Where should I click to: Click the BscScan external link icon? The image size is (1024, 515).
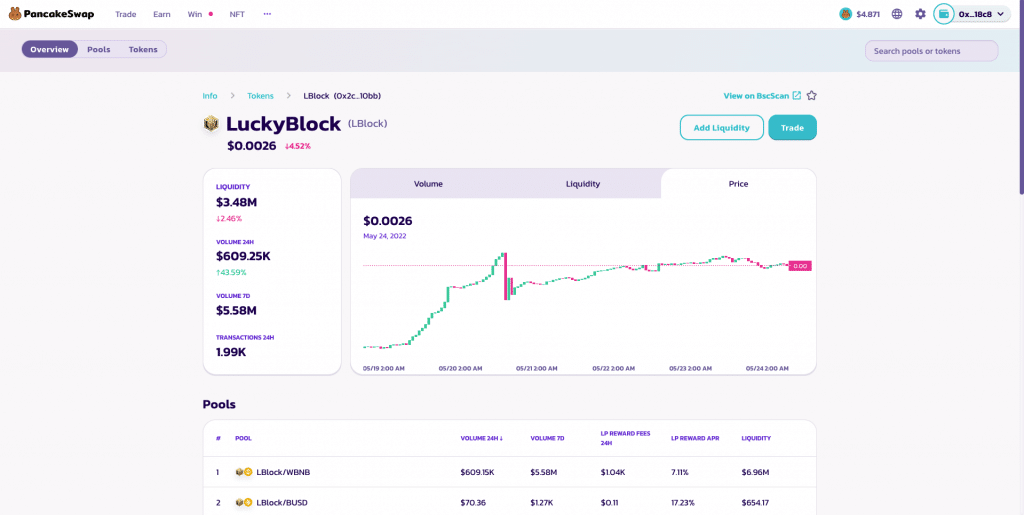pyautogui.click(x=797, y=95)
